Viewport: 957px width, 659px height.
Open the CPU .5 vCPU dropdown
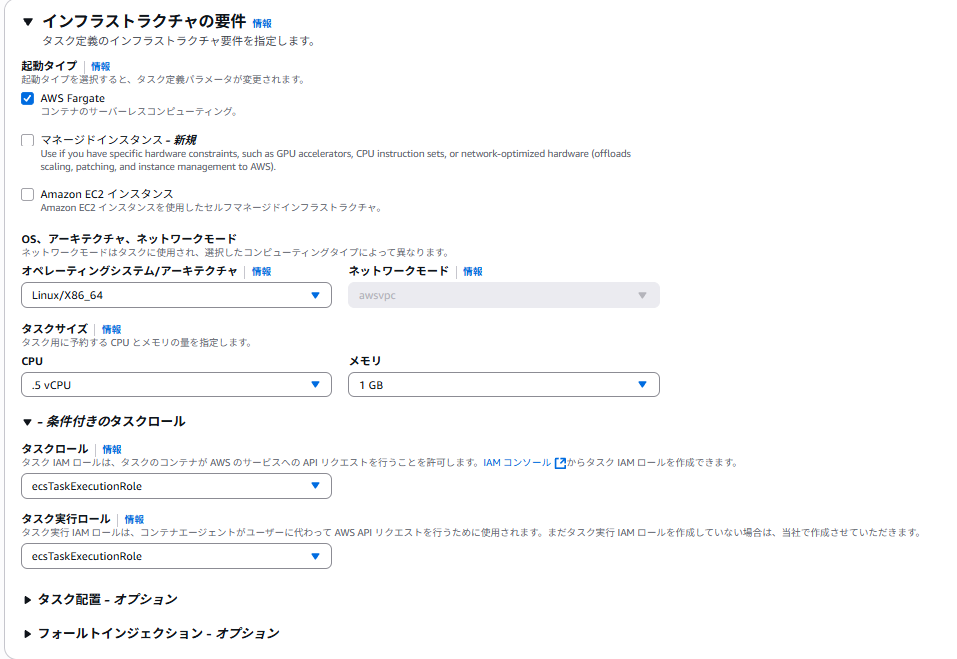(176, 385)
